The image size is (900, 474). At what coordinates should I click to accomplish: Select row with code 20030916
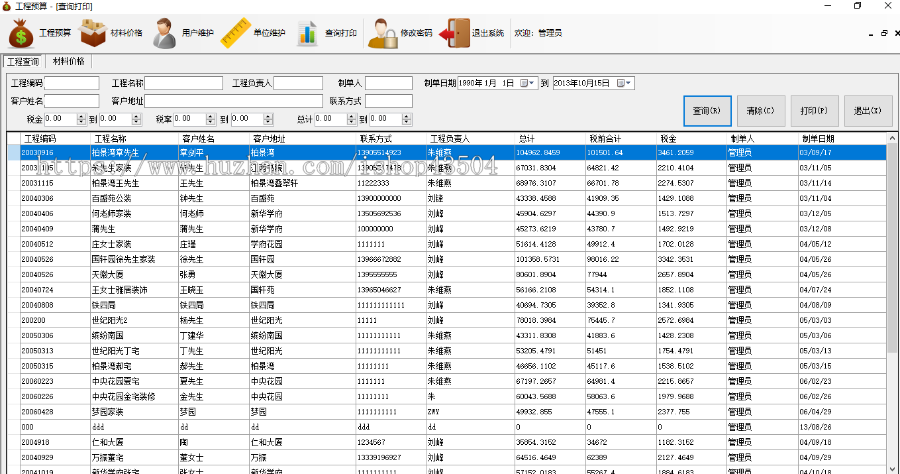[447, 153]
